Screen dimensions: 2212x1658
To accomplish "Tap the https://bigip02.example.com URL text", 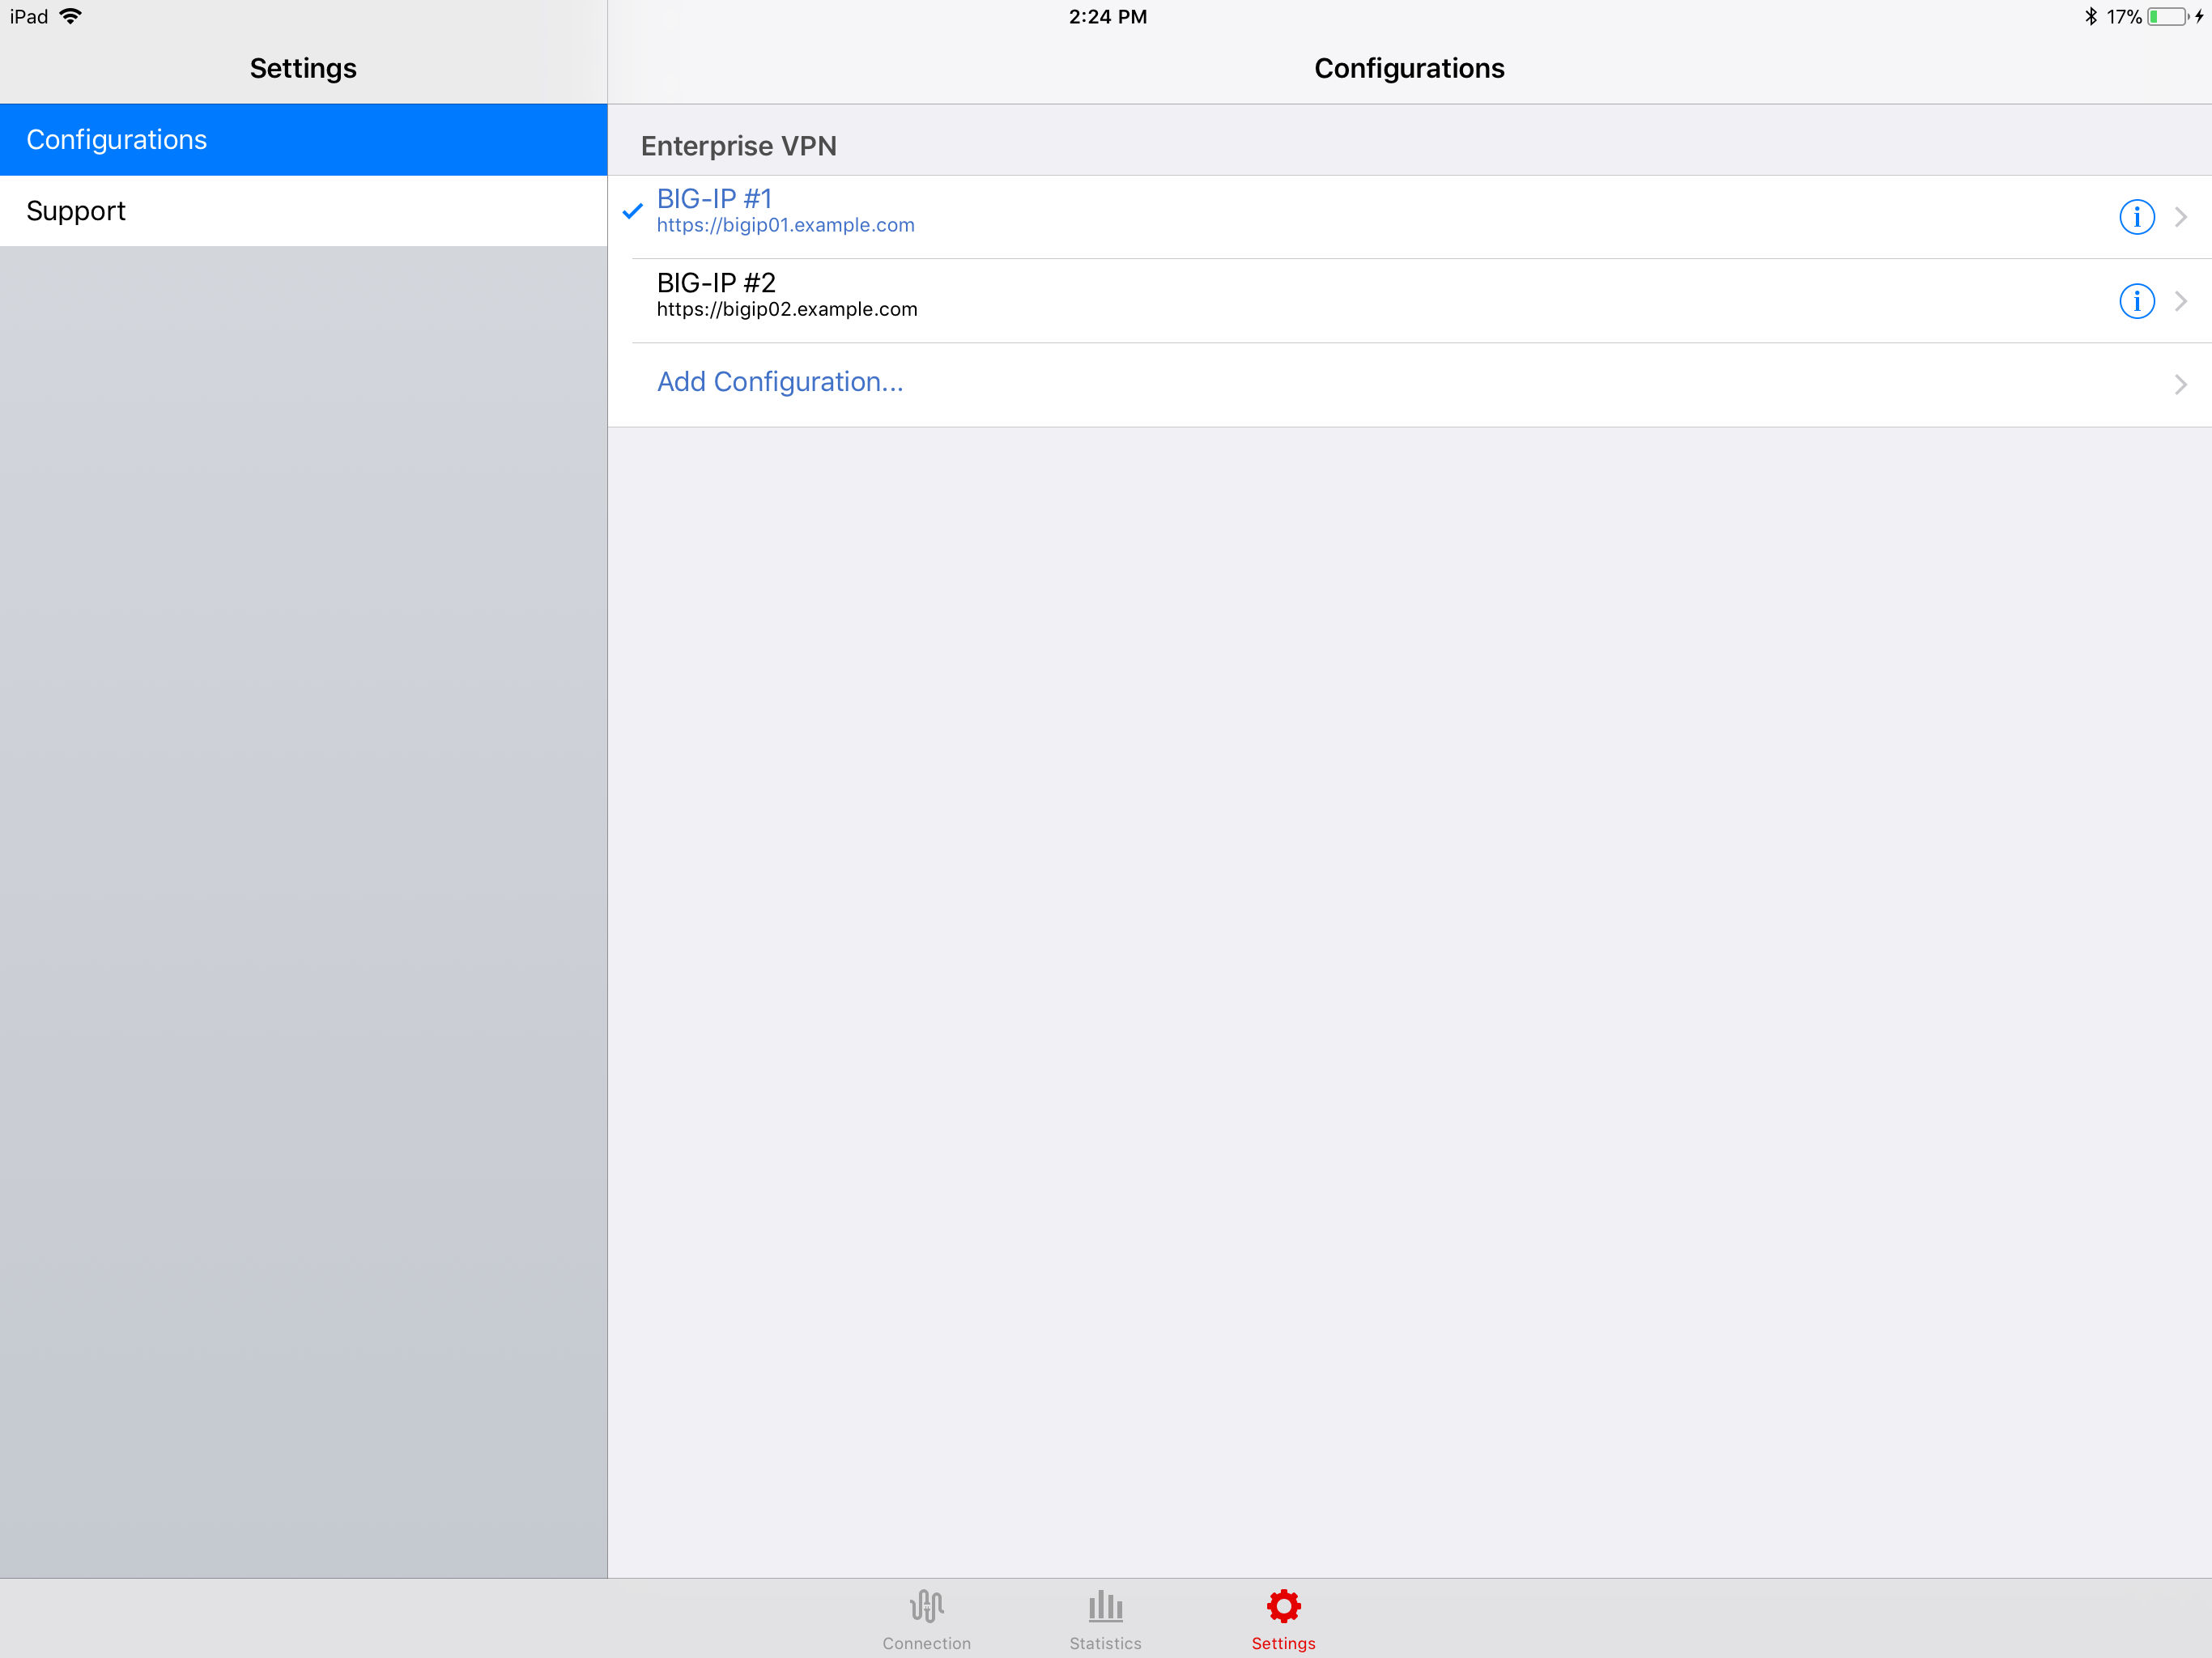I will pos(787,310).
